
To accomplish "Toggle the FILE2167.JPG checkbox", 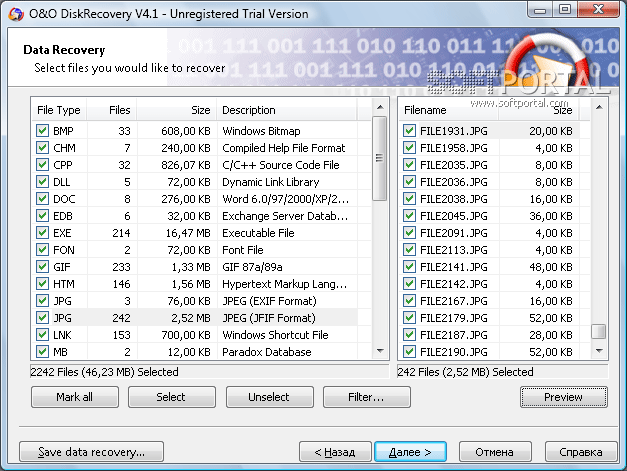I will (409, 301).
